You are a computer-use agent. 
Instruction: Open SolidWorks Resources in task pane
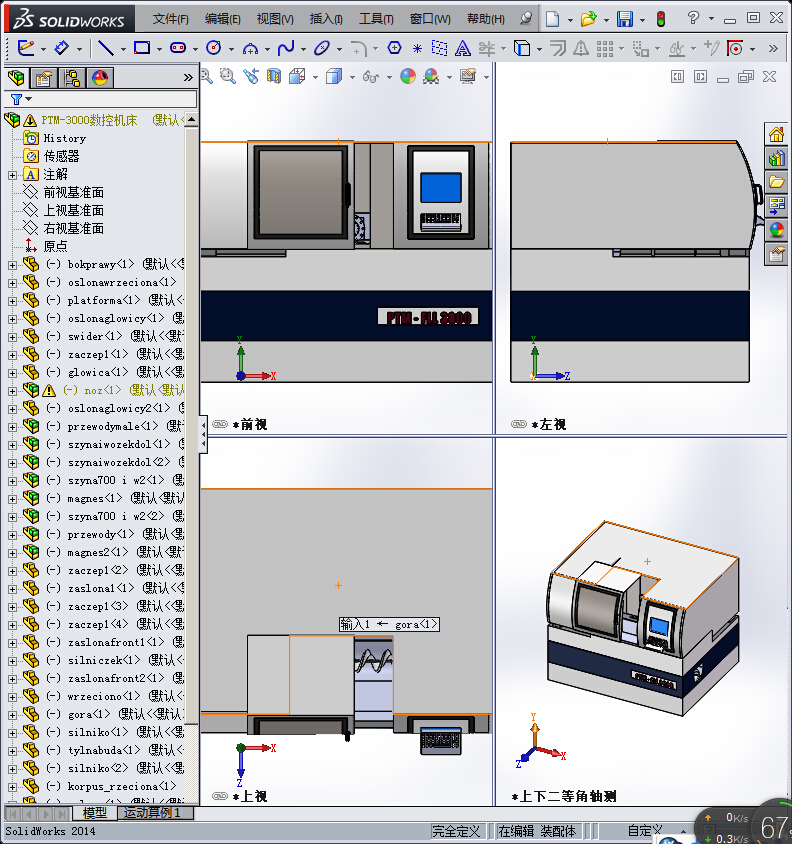(776, 134)
